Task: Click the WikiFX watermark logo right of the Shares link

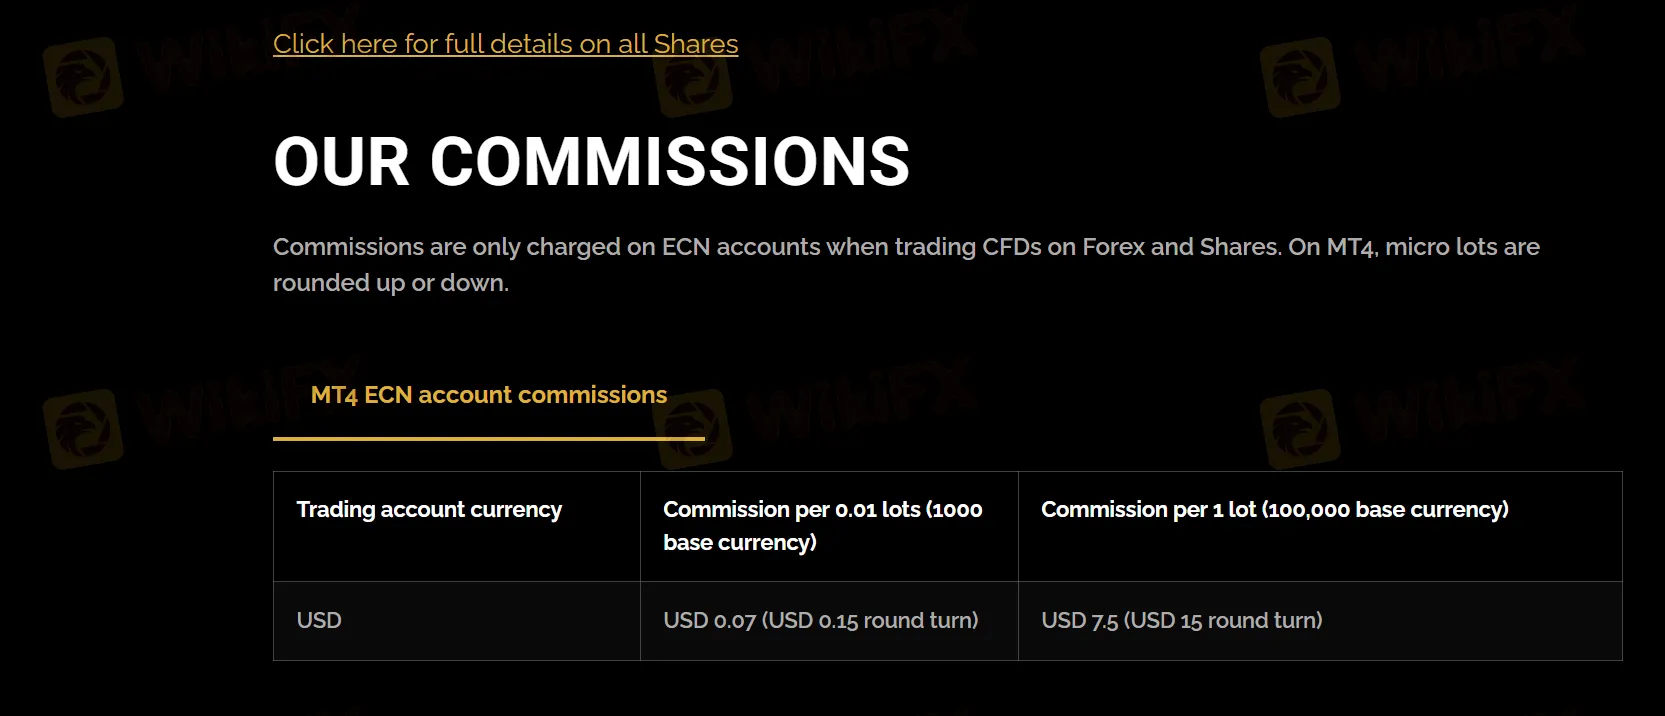Action: click(695, 78)
